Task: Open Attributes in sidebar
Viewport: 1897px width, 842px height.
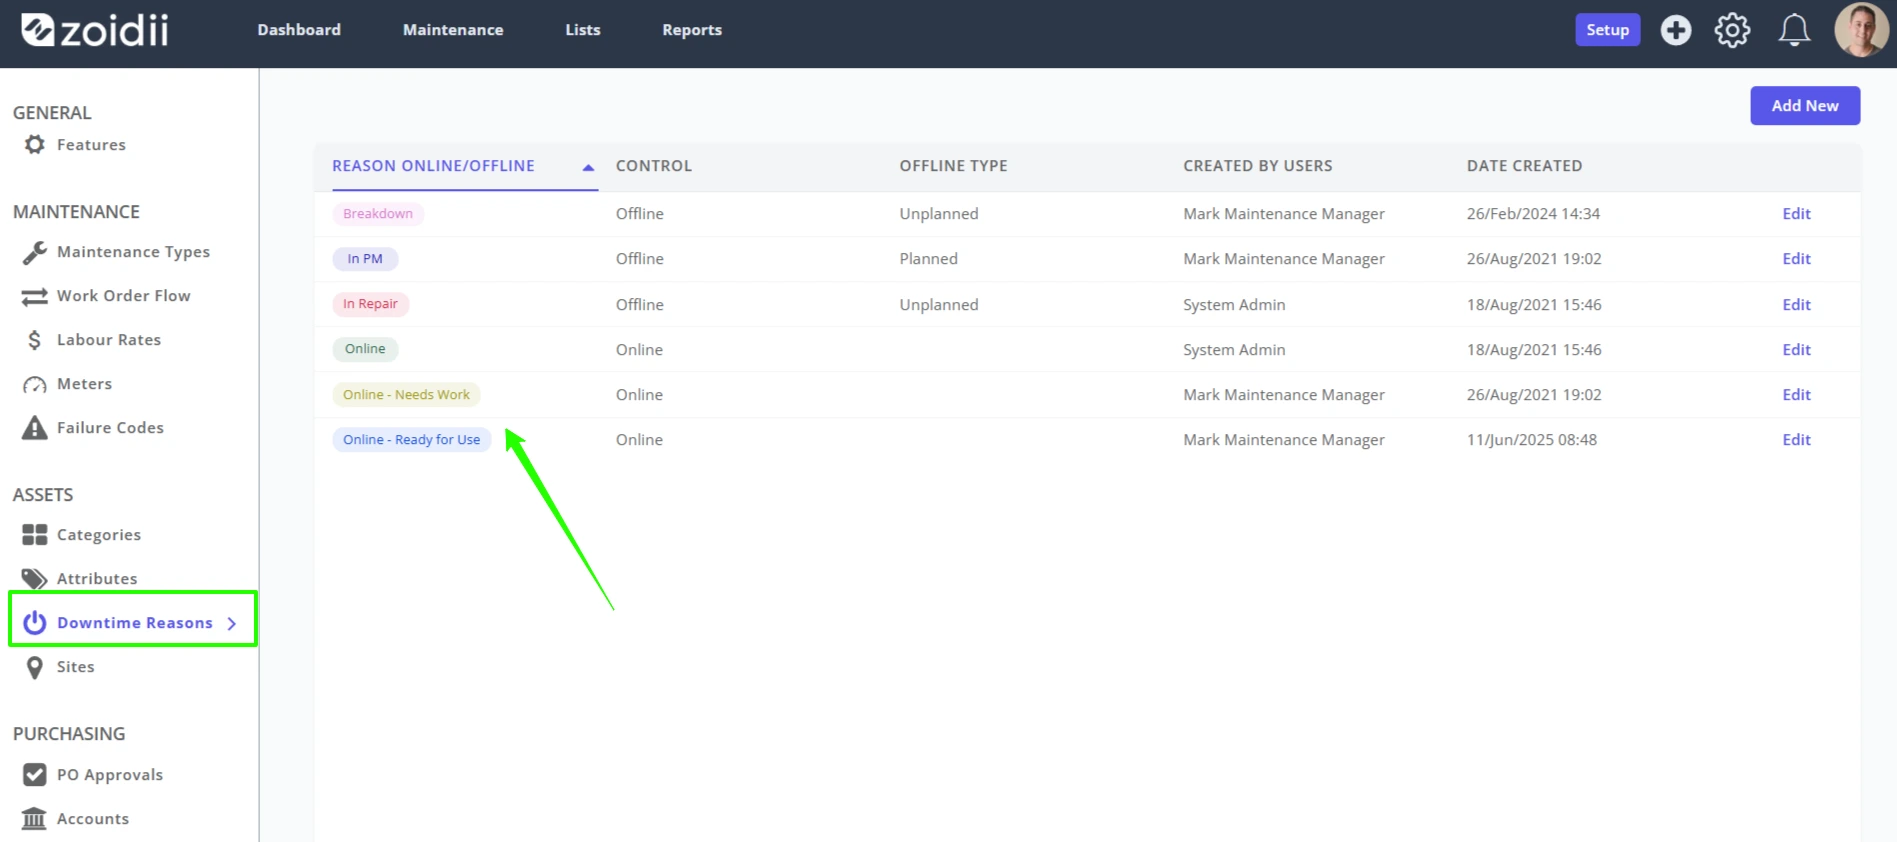Action: click(x=97, y=579)
